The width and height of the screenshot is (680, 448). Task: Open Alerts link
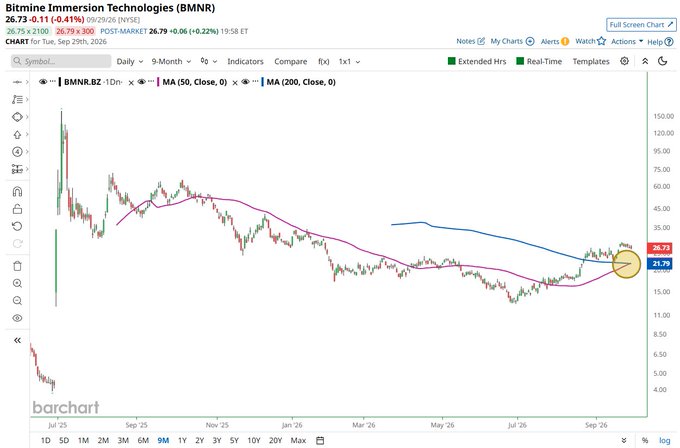(555, 41)
